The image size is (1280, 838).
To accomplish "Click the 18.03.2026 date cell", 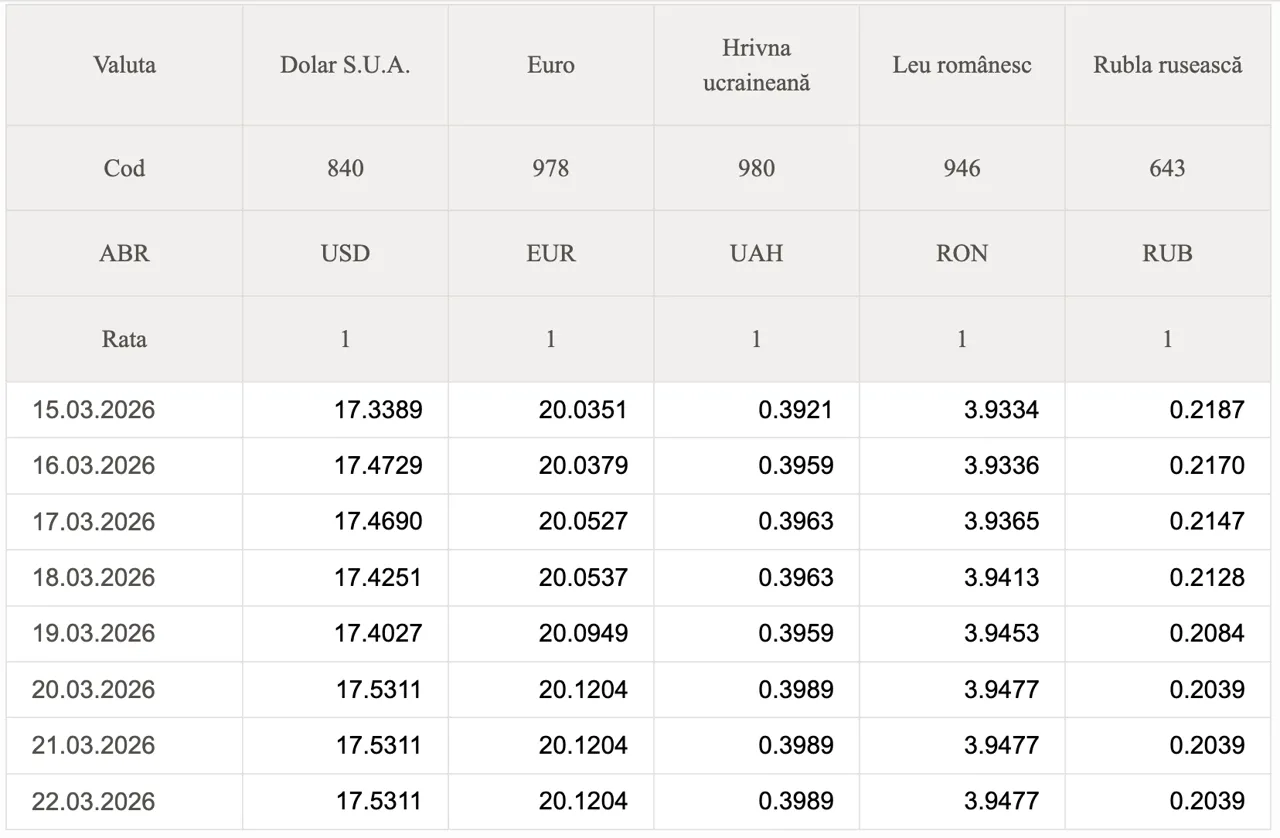I will pos(94,578).
